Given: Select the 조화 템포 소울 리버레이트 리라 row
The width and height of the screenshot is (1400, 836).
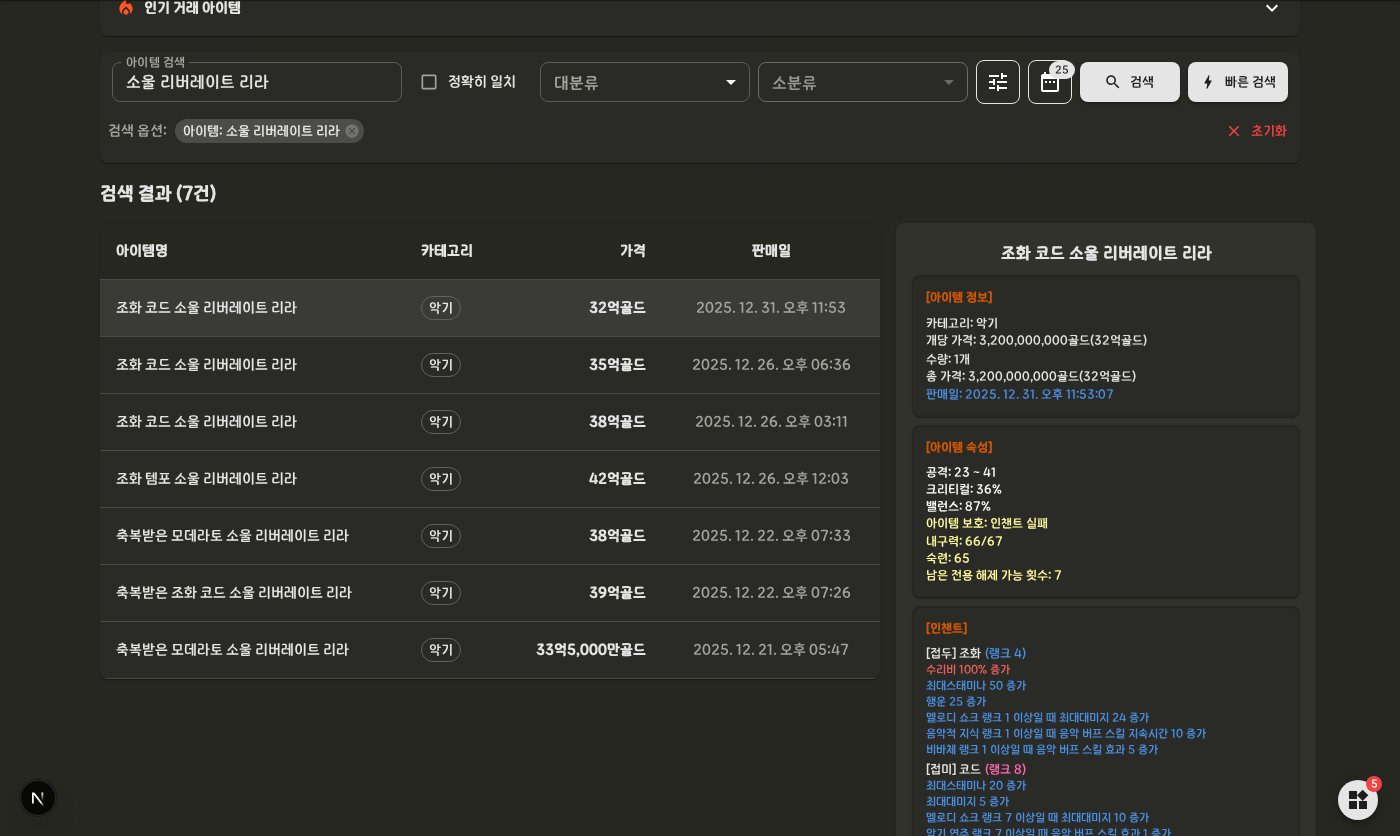Looking at the screenshot, I should click(x=490, y=479).
